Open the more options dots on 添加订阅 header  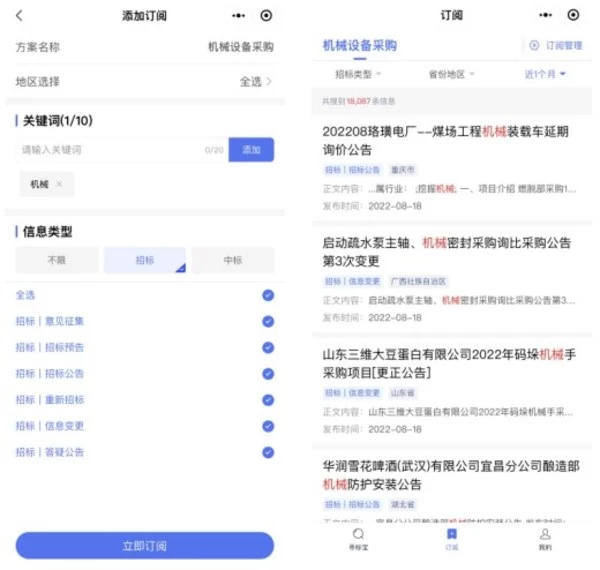click(238, 16)
